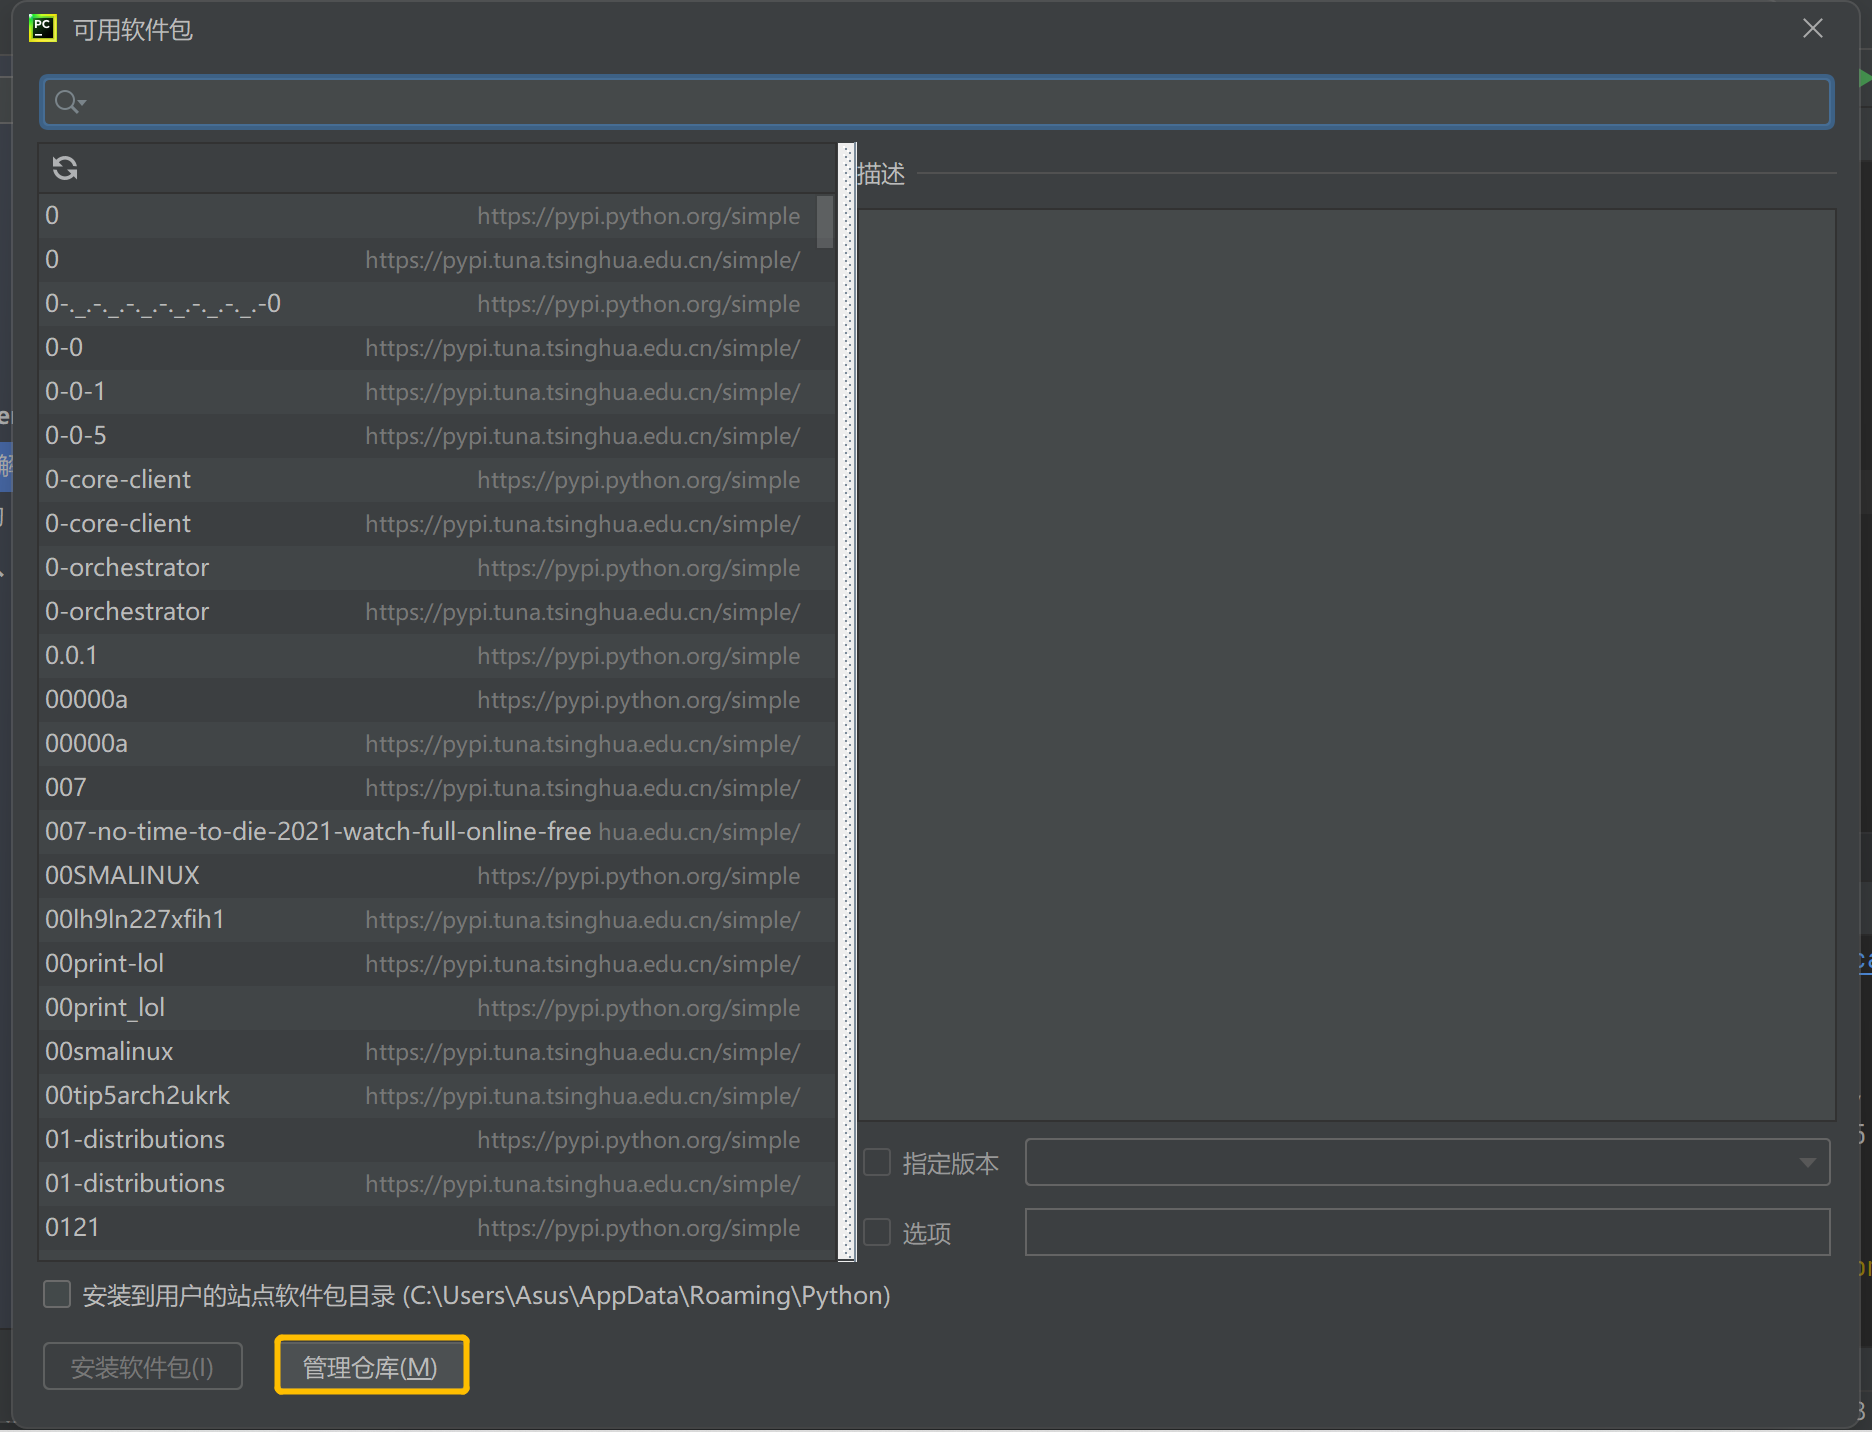1872x1432 pixels.
Task: Select the 00tip5arch2ukrk package row
Action: 437,1096
